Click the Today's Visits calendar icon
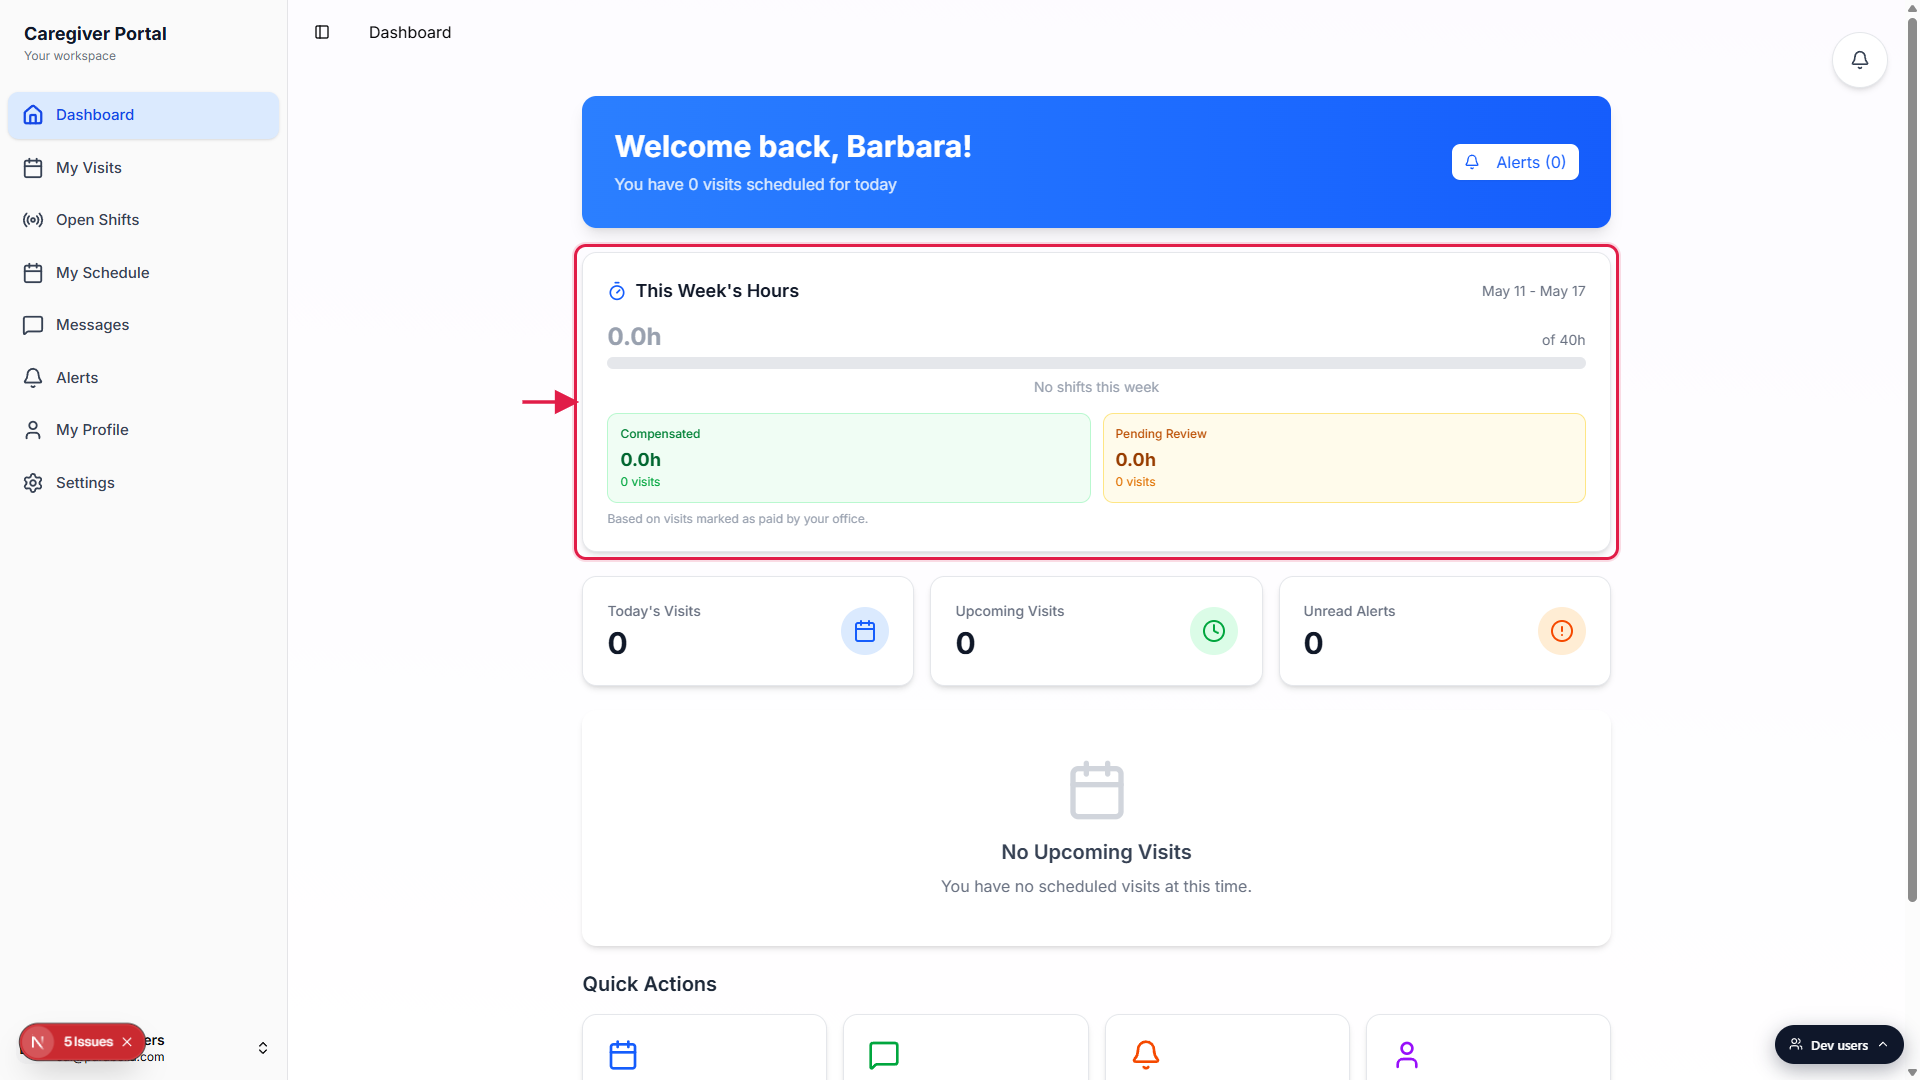This screenshot has width=1920, height=1080. point(865,631)
